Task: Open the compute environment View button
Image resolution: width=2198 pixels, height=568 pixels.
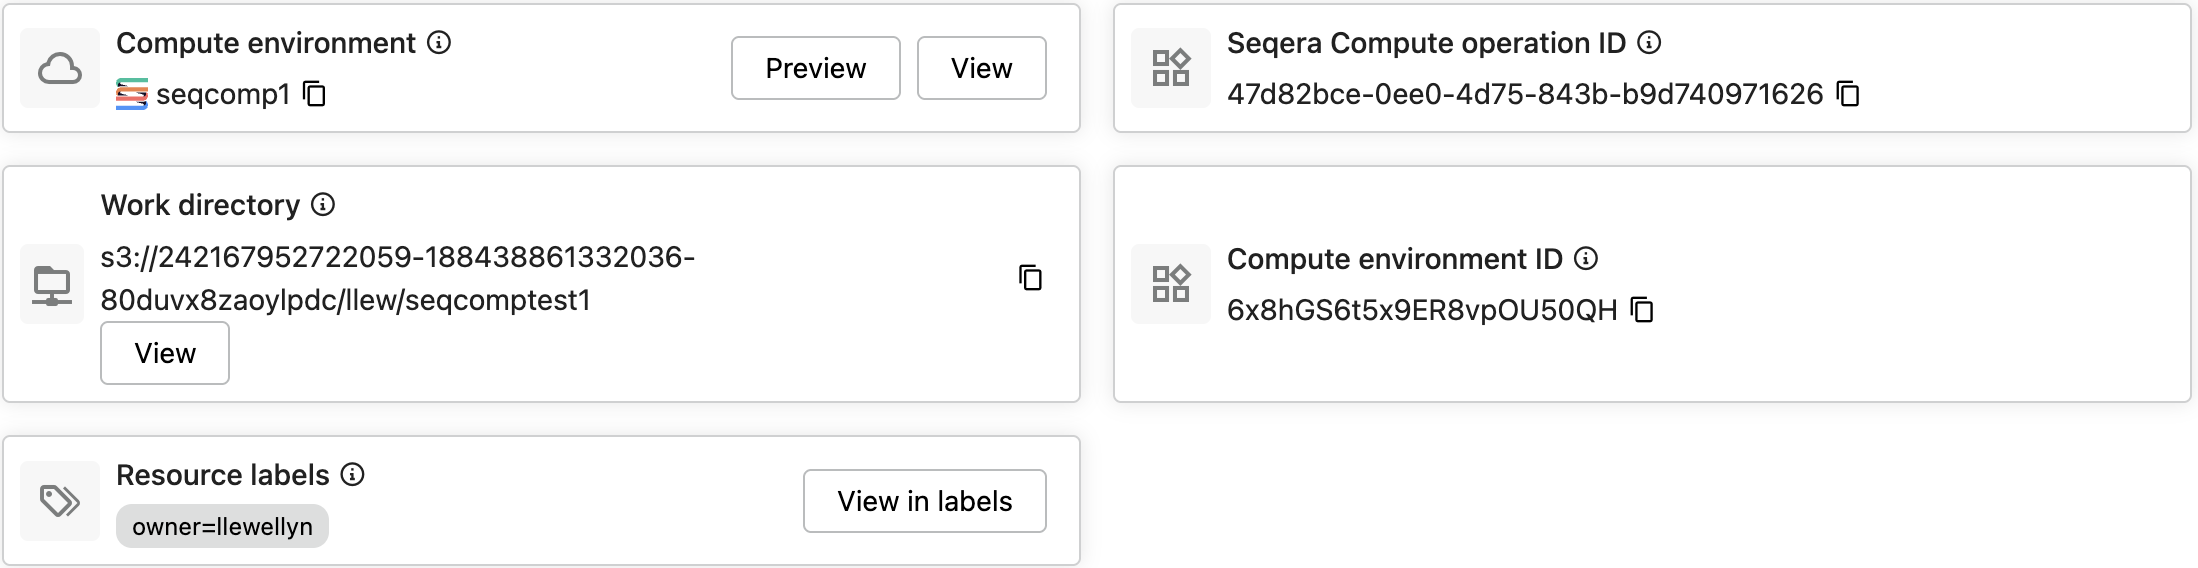Action: click(x=981, y=68)
